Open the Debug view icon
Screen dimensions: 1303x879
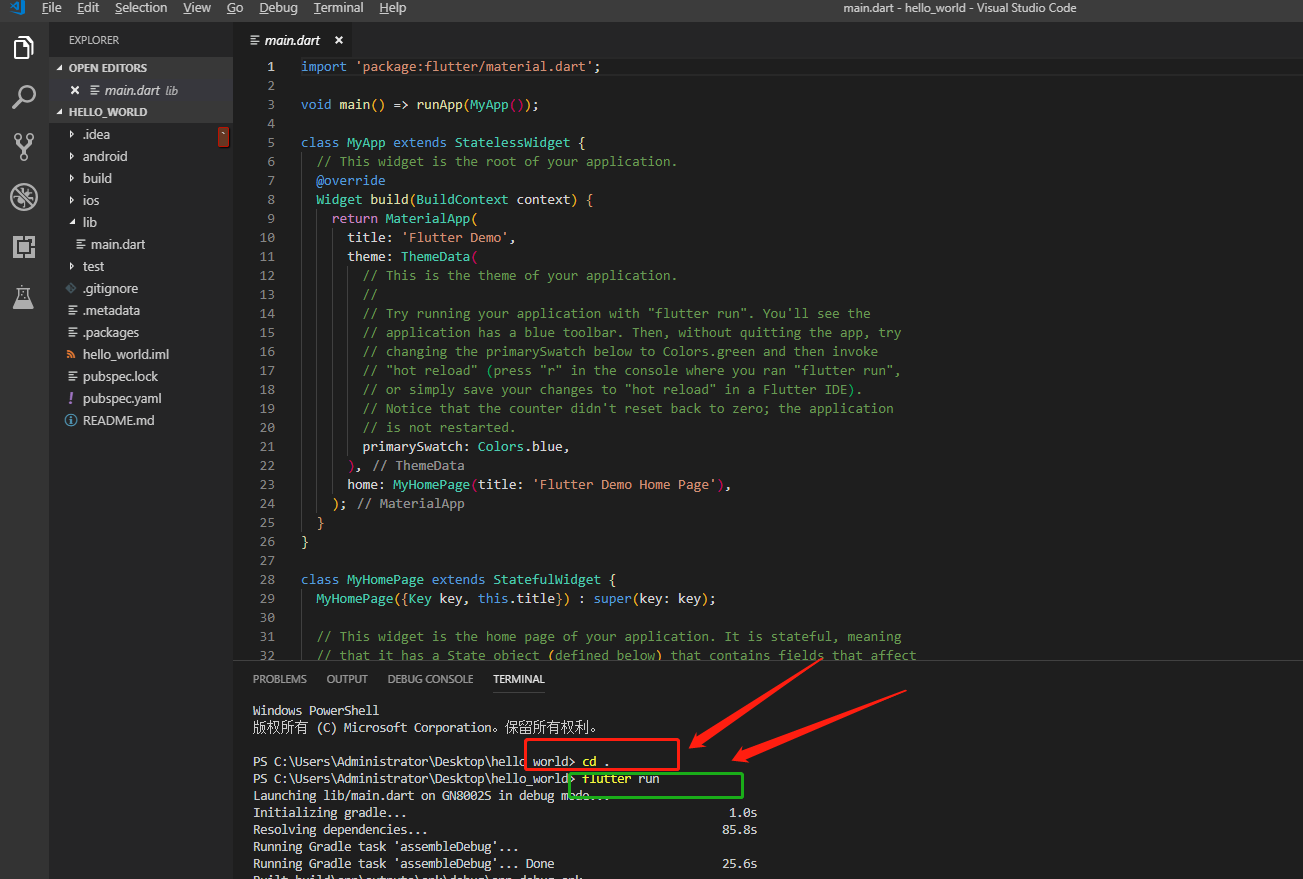[x=24, y=197]
